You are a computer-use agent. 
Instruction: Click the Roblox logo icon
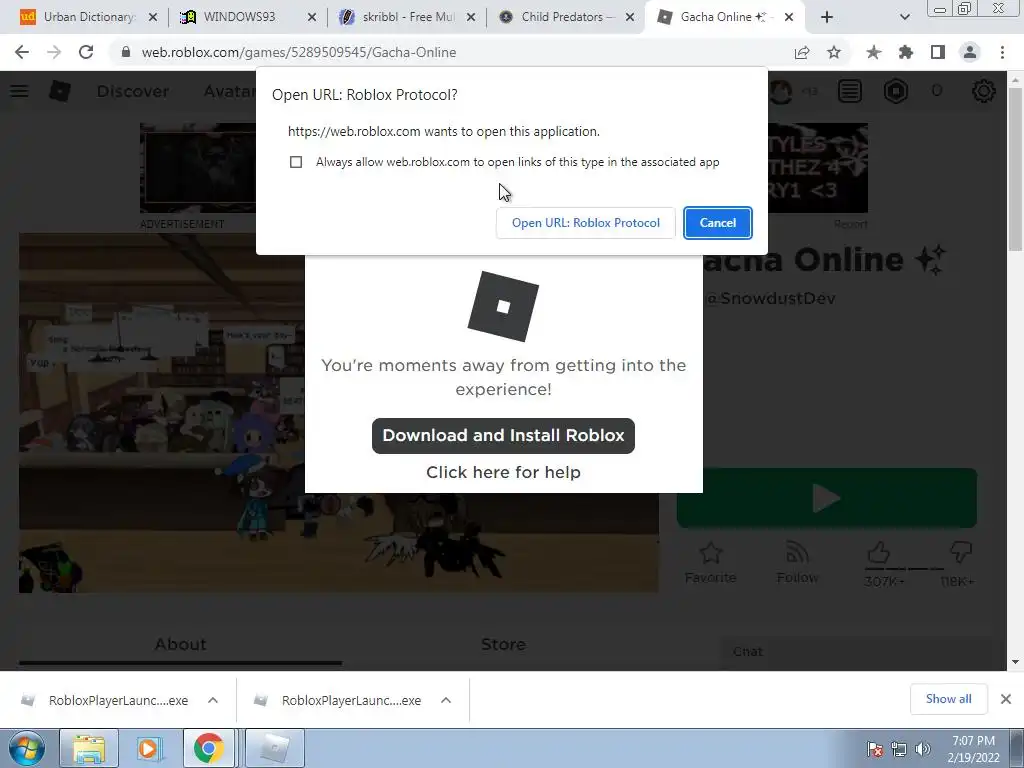pos(60,91)
